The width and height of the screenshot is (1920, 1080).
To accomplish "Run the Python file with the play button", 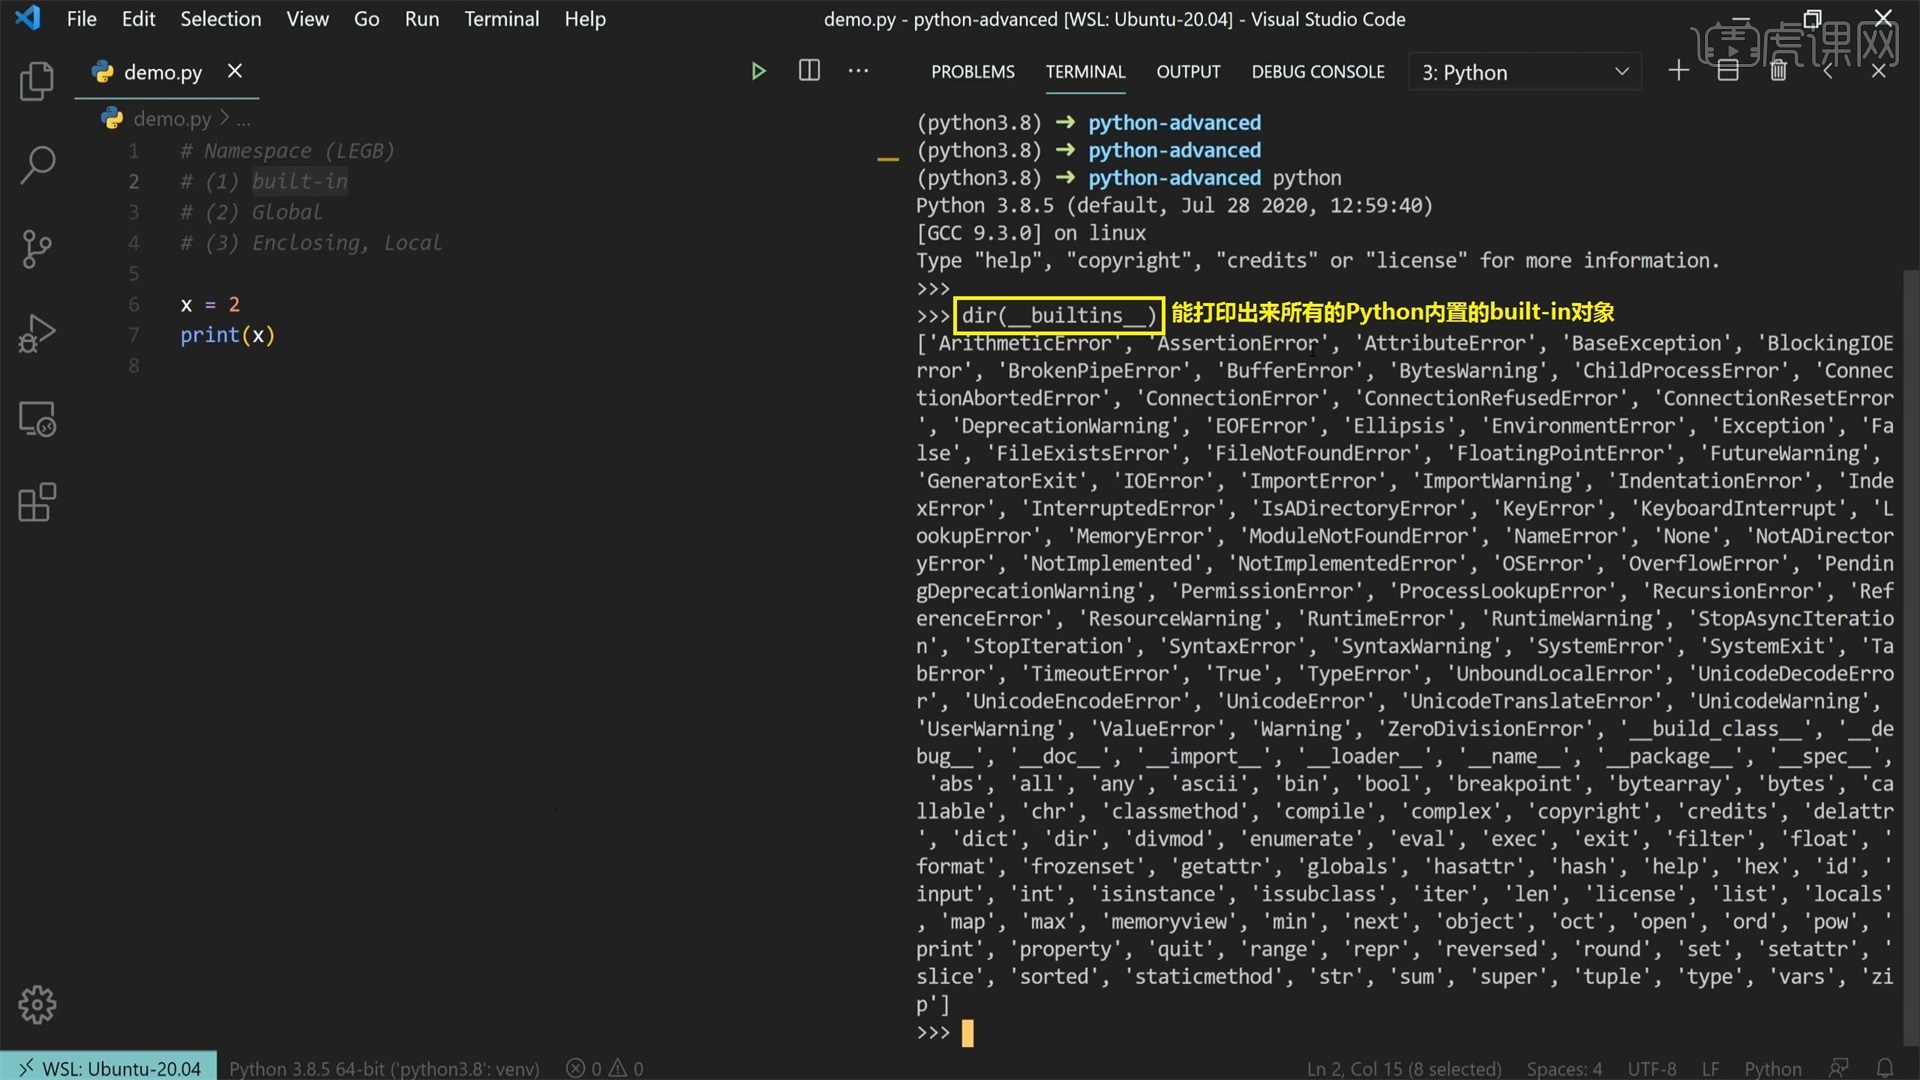I will click(758, 71).
